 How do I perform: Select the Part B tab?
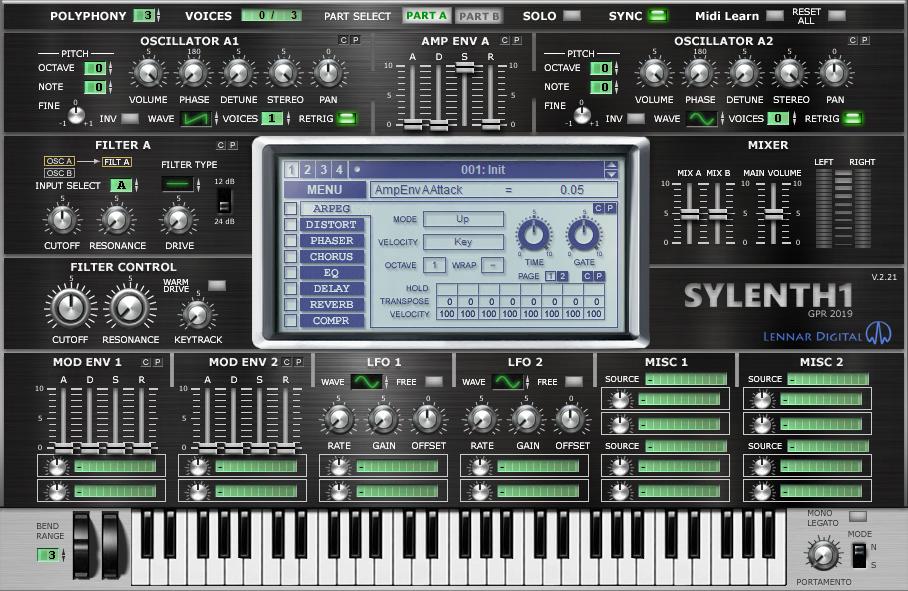(479, 16)
